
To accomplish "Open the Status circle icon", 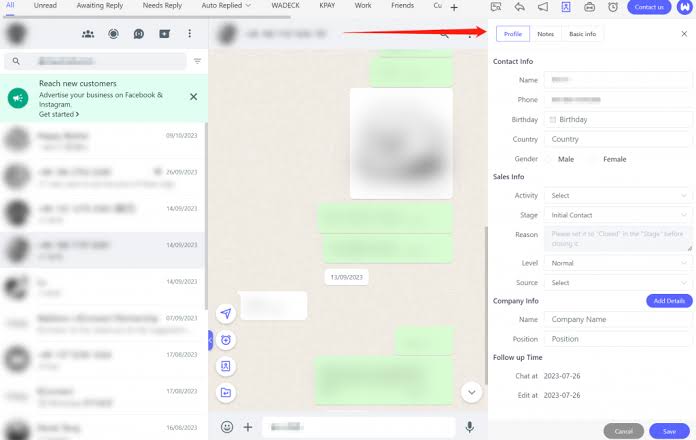I will pyautogui.click(x=113, y=34).
